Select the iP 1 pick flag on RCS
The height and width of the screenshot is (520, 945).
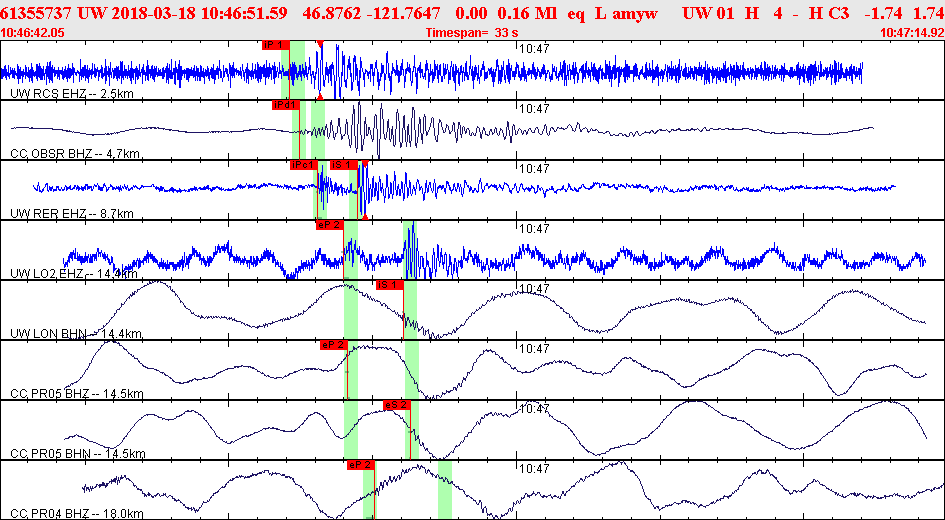pyautogui.click(x=276, y=45)
